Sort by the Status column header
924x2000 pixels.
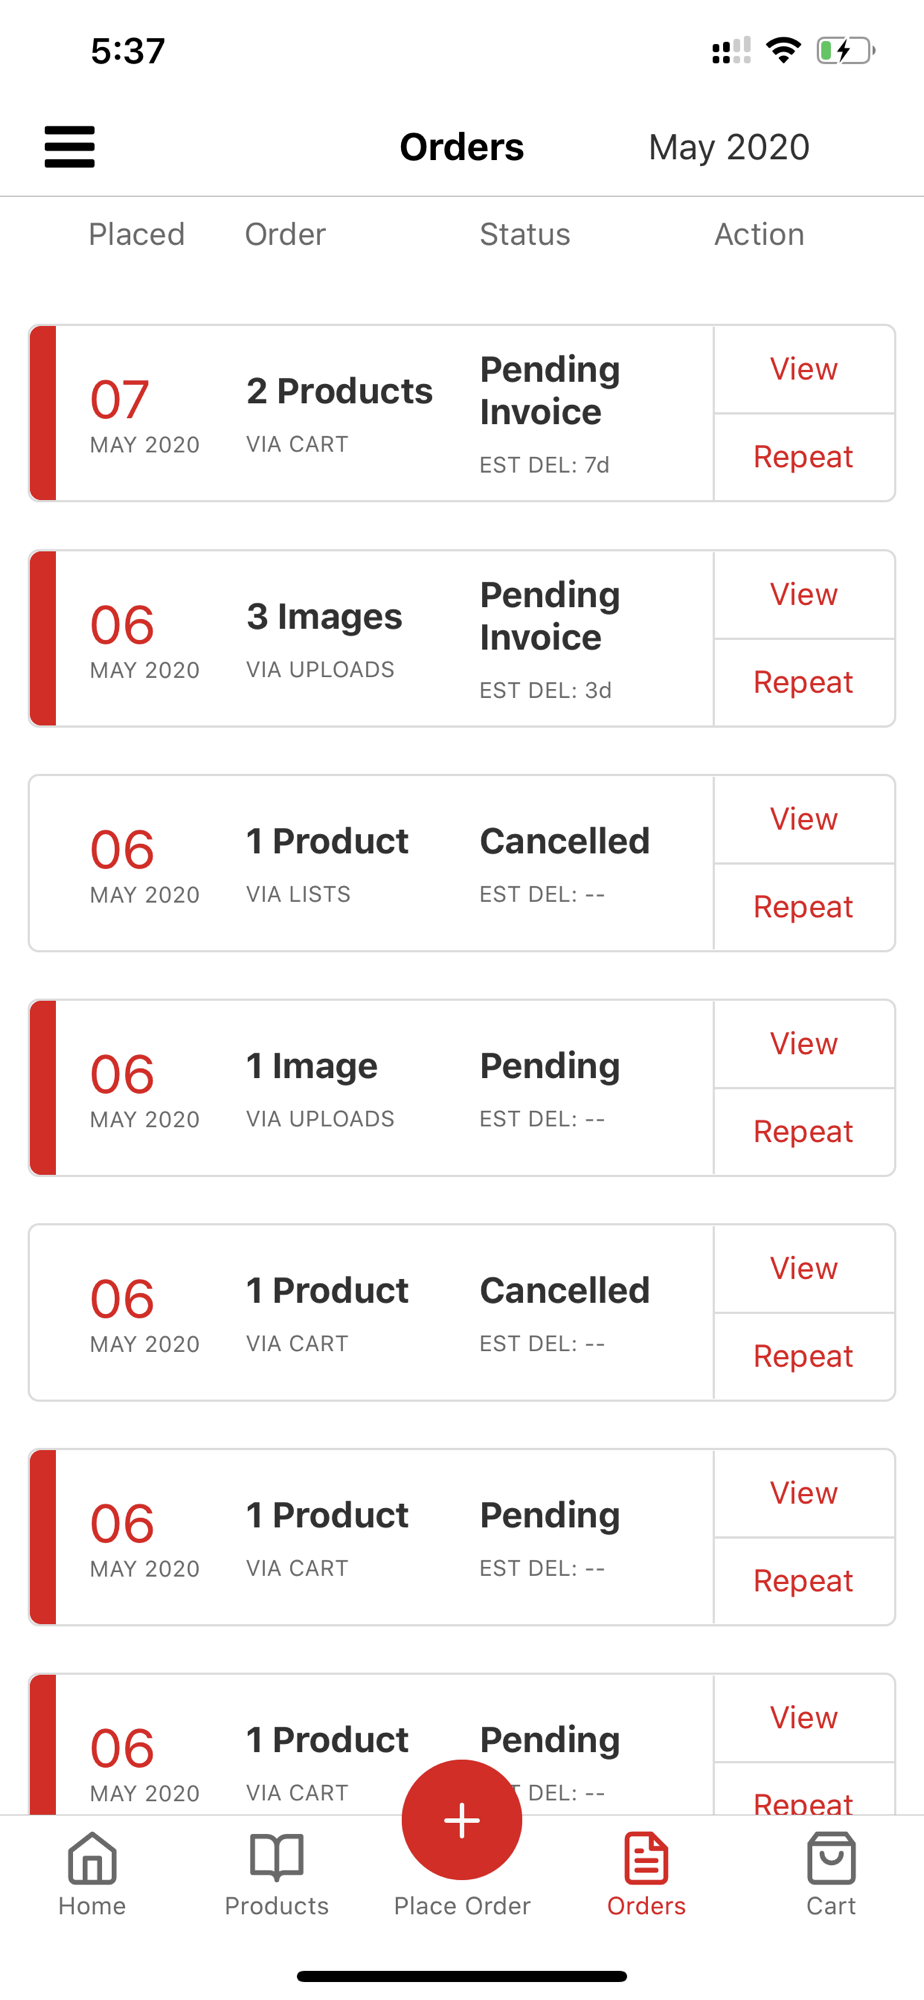[525, 234]
